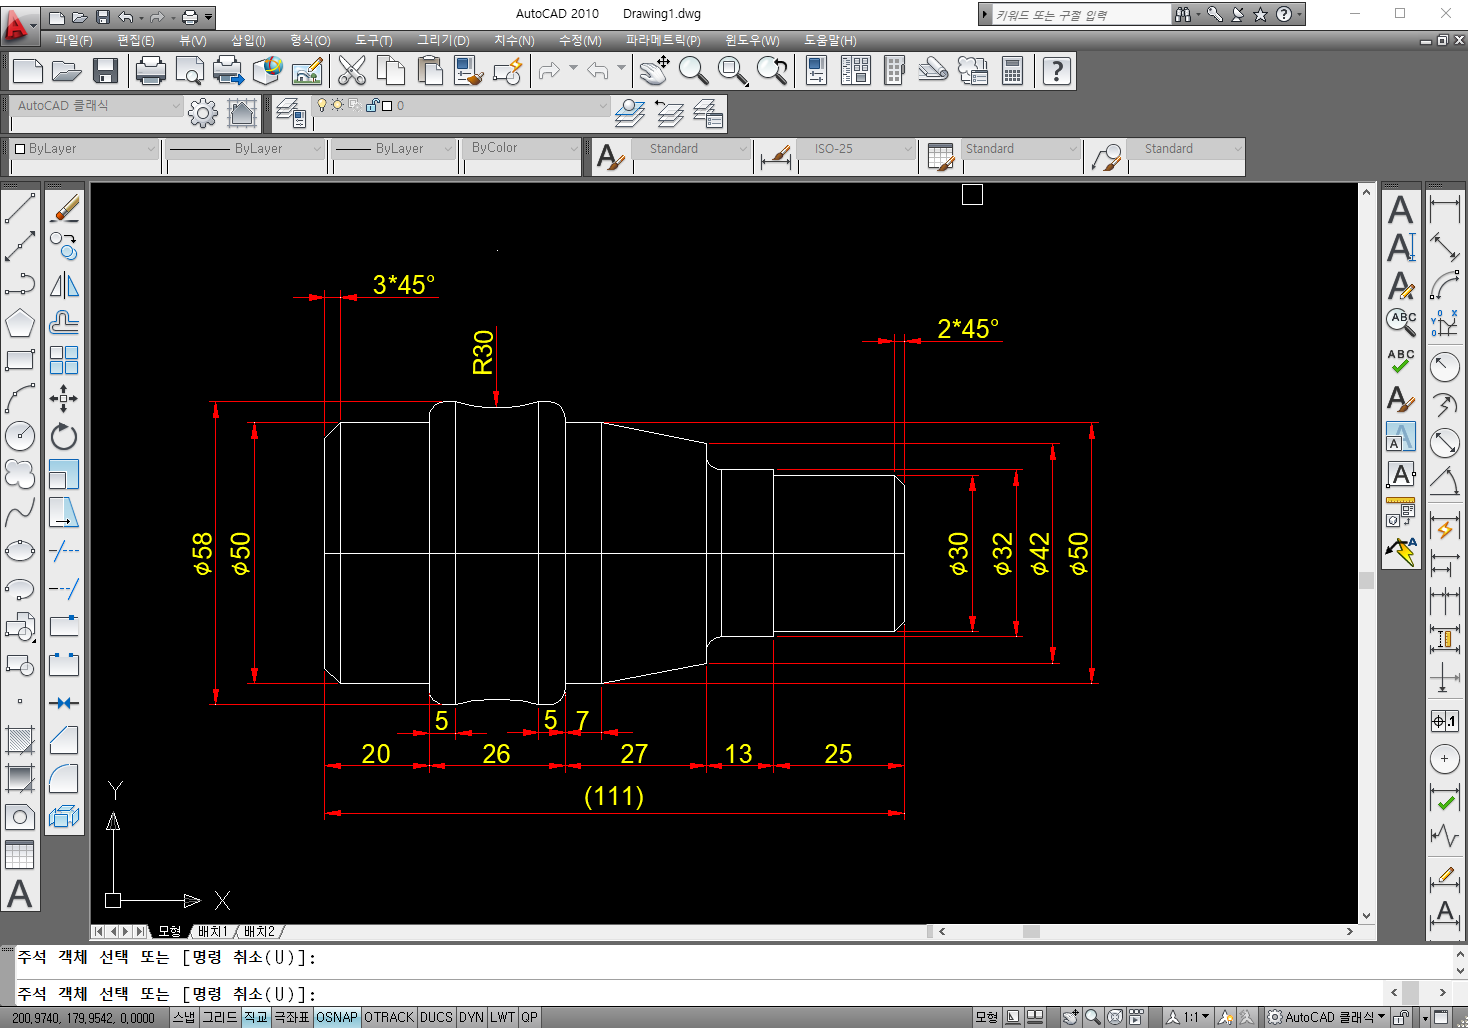The image size is (1468, 1028).
Task: Select the Spline draw tool
Action: [x=20, y=513]
